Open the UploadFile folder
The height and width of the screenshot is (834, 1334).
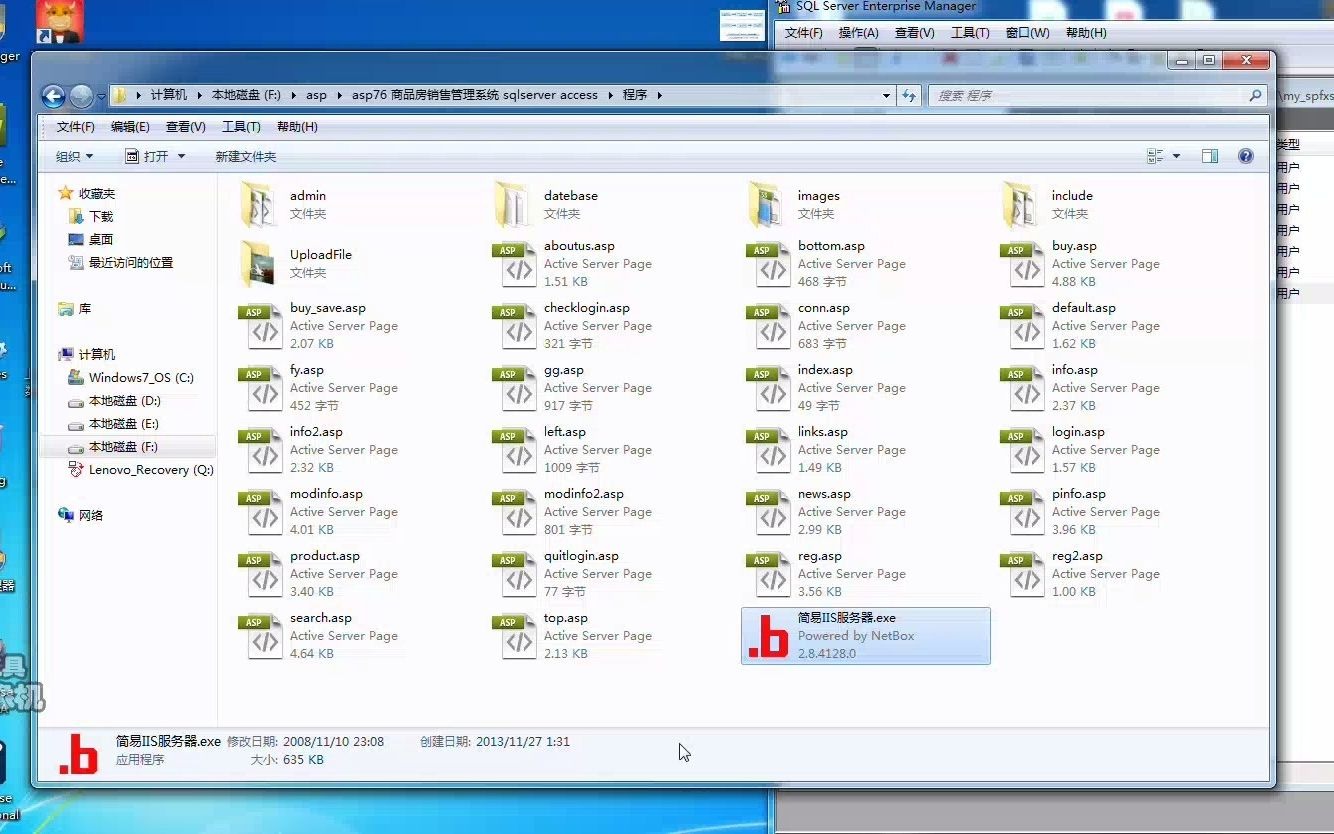click(x=320, y=254)
